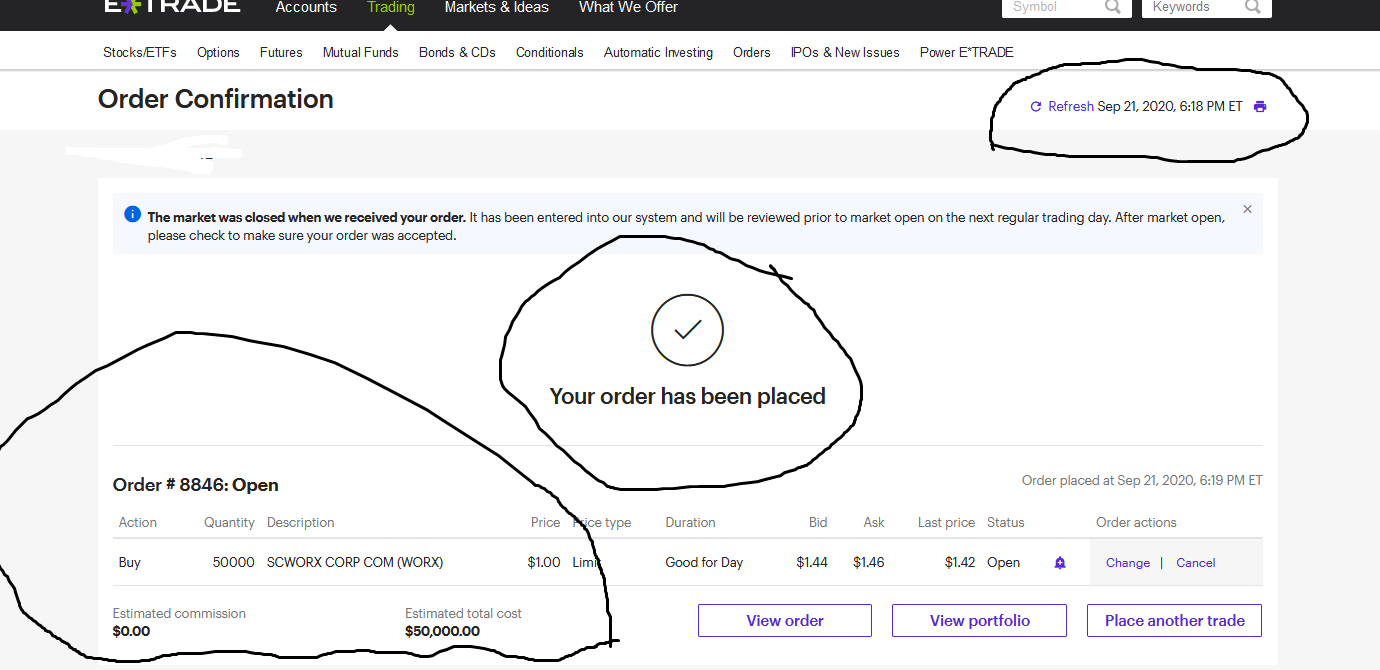Click the bid value $1.44
This screenshot has height=670, width=1380.
point(812,562)
